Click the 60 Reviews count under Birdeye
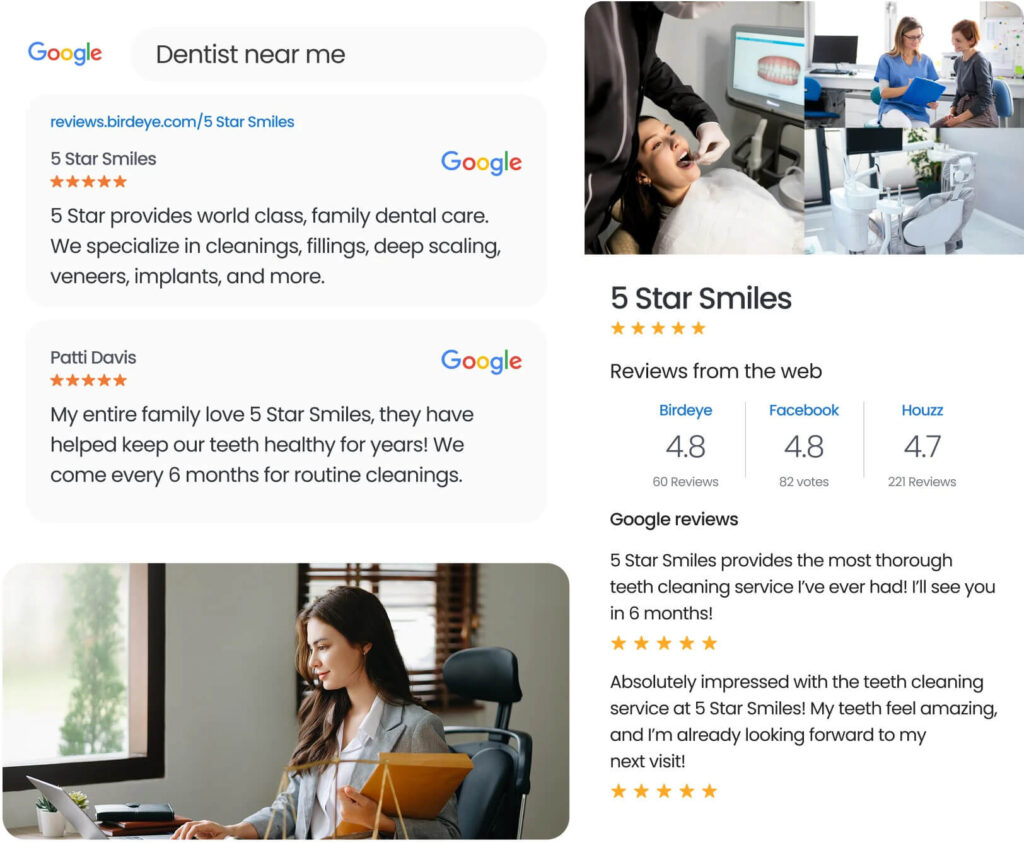 point(685,482)
